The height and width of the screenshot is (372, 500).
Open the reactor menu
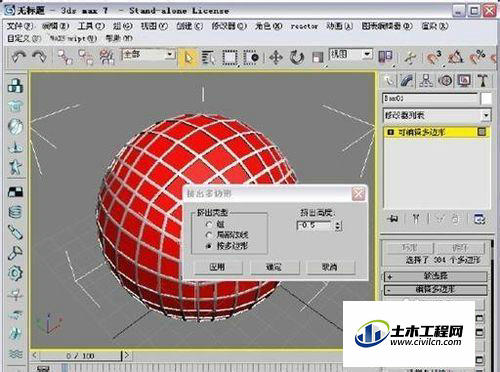pyautogui.click(x=304, y=26)
